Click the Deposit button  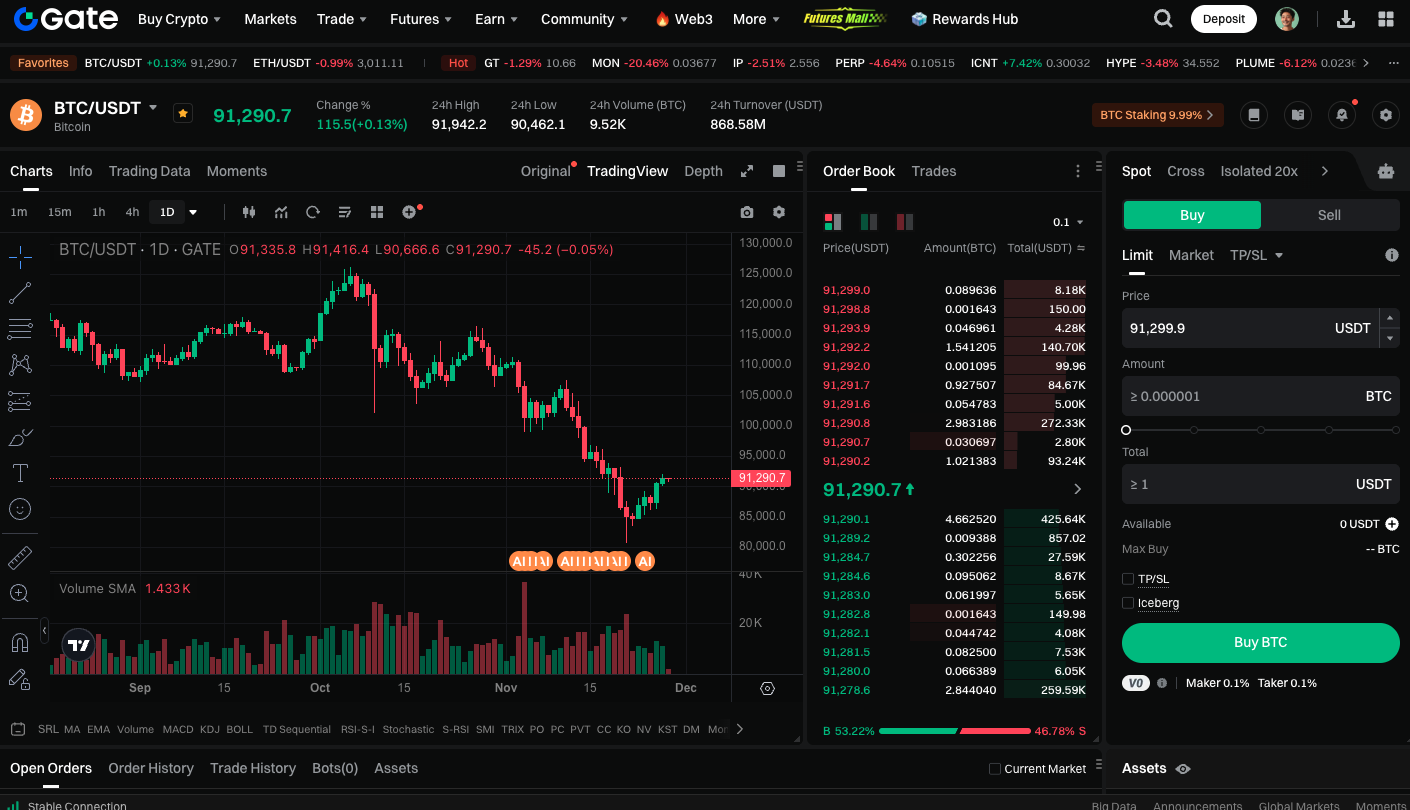tap(1223, 19)
